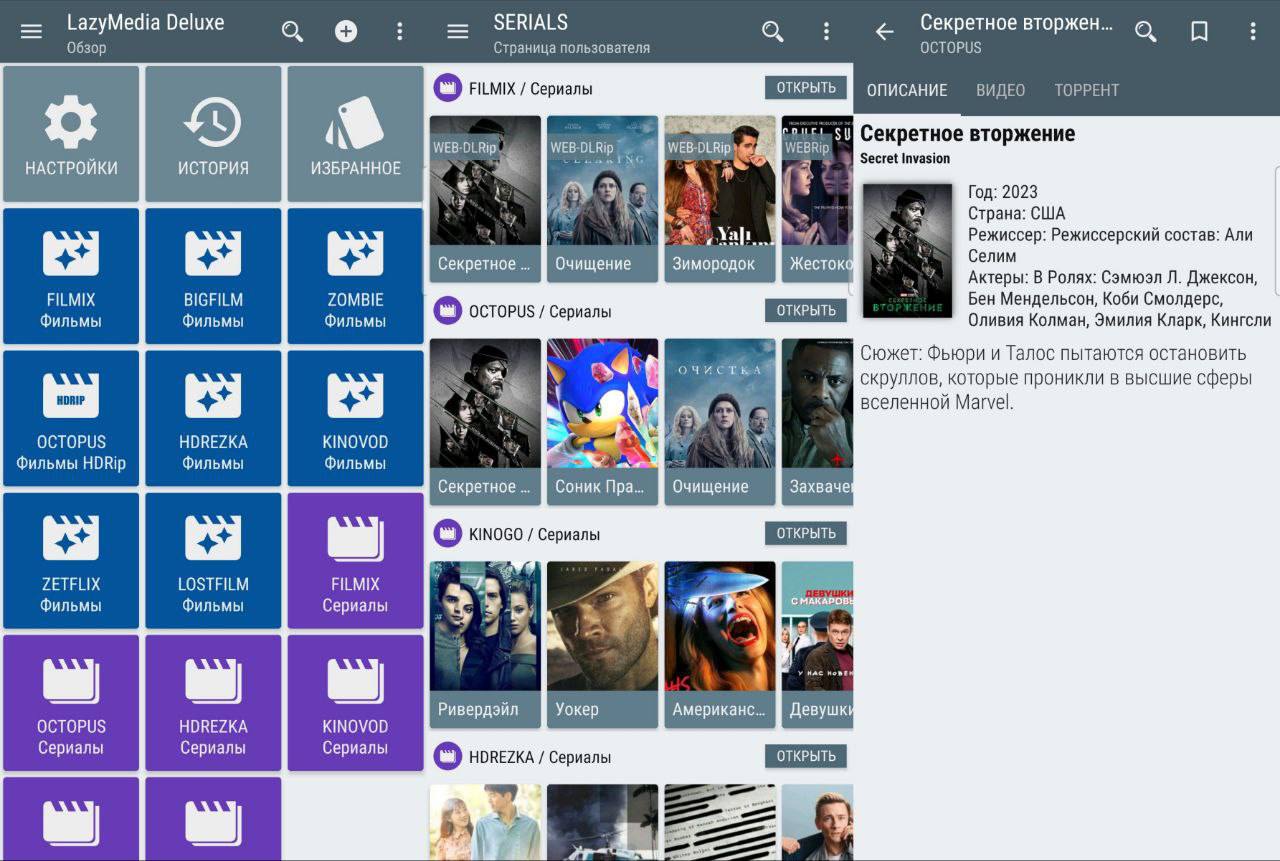Screen dimensions: 1280x861
Task: Open the HDREZKA Фильмы tile
Action: [213, 418]
